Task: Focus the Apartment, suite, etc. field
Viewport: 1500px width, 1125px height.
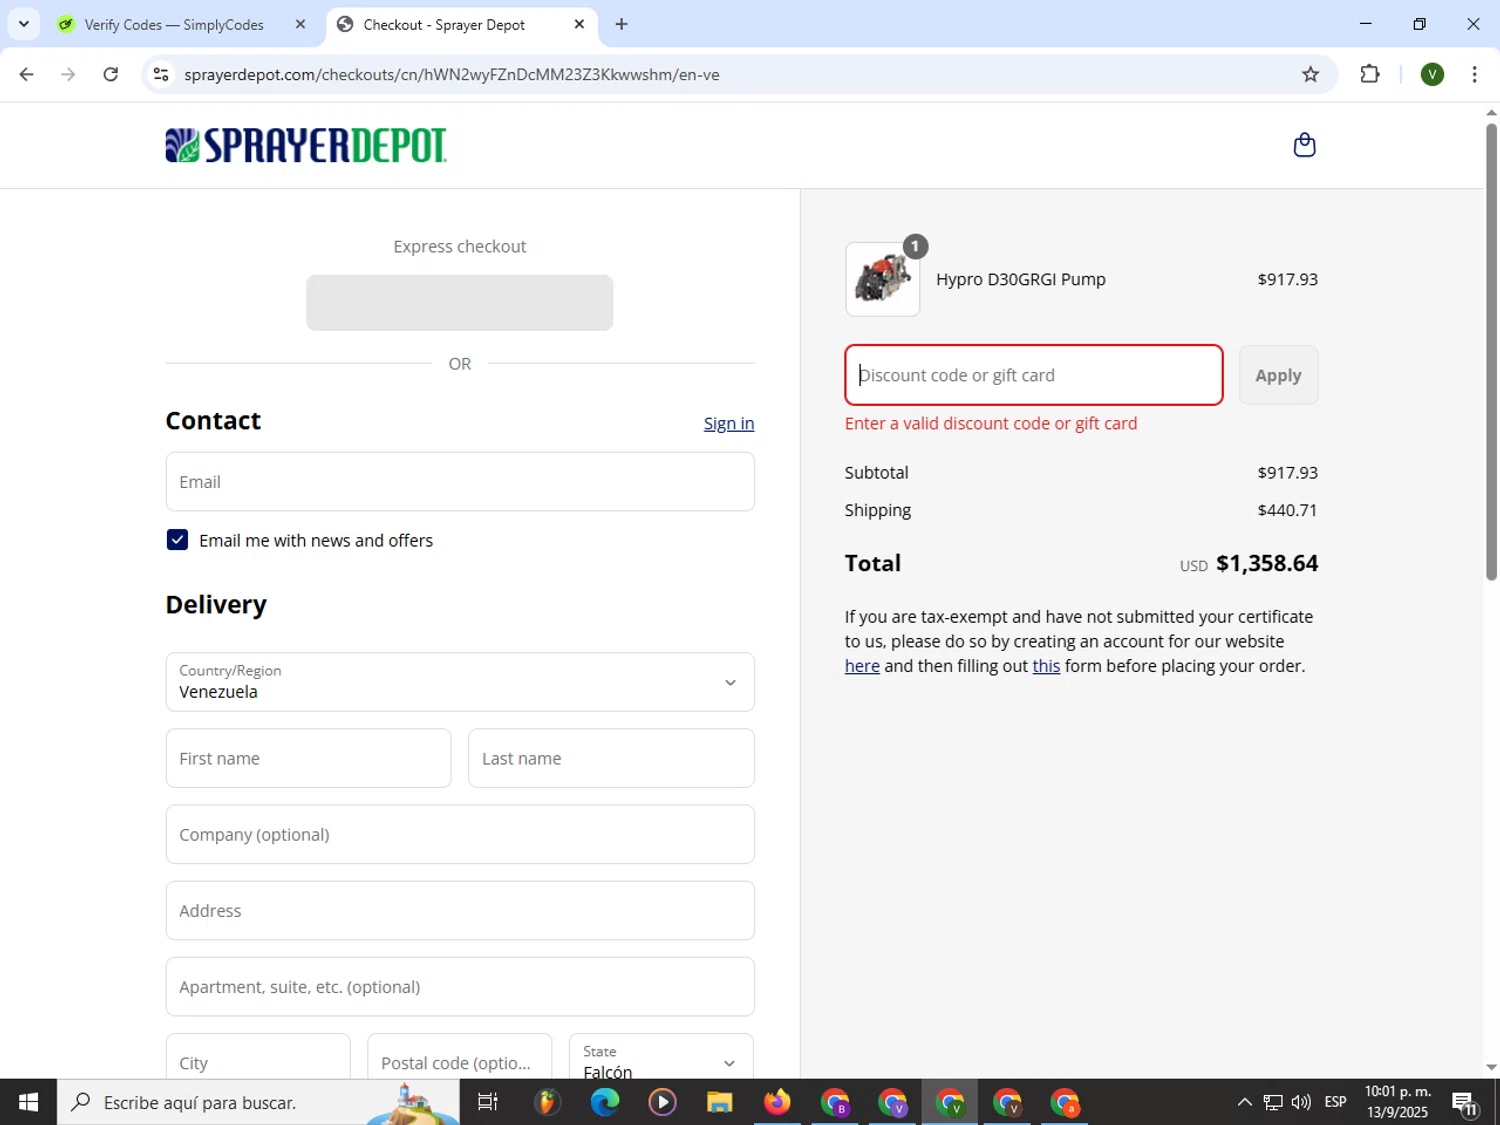Action: point(460,987)
